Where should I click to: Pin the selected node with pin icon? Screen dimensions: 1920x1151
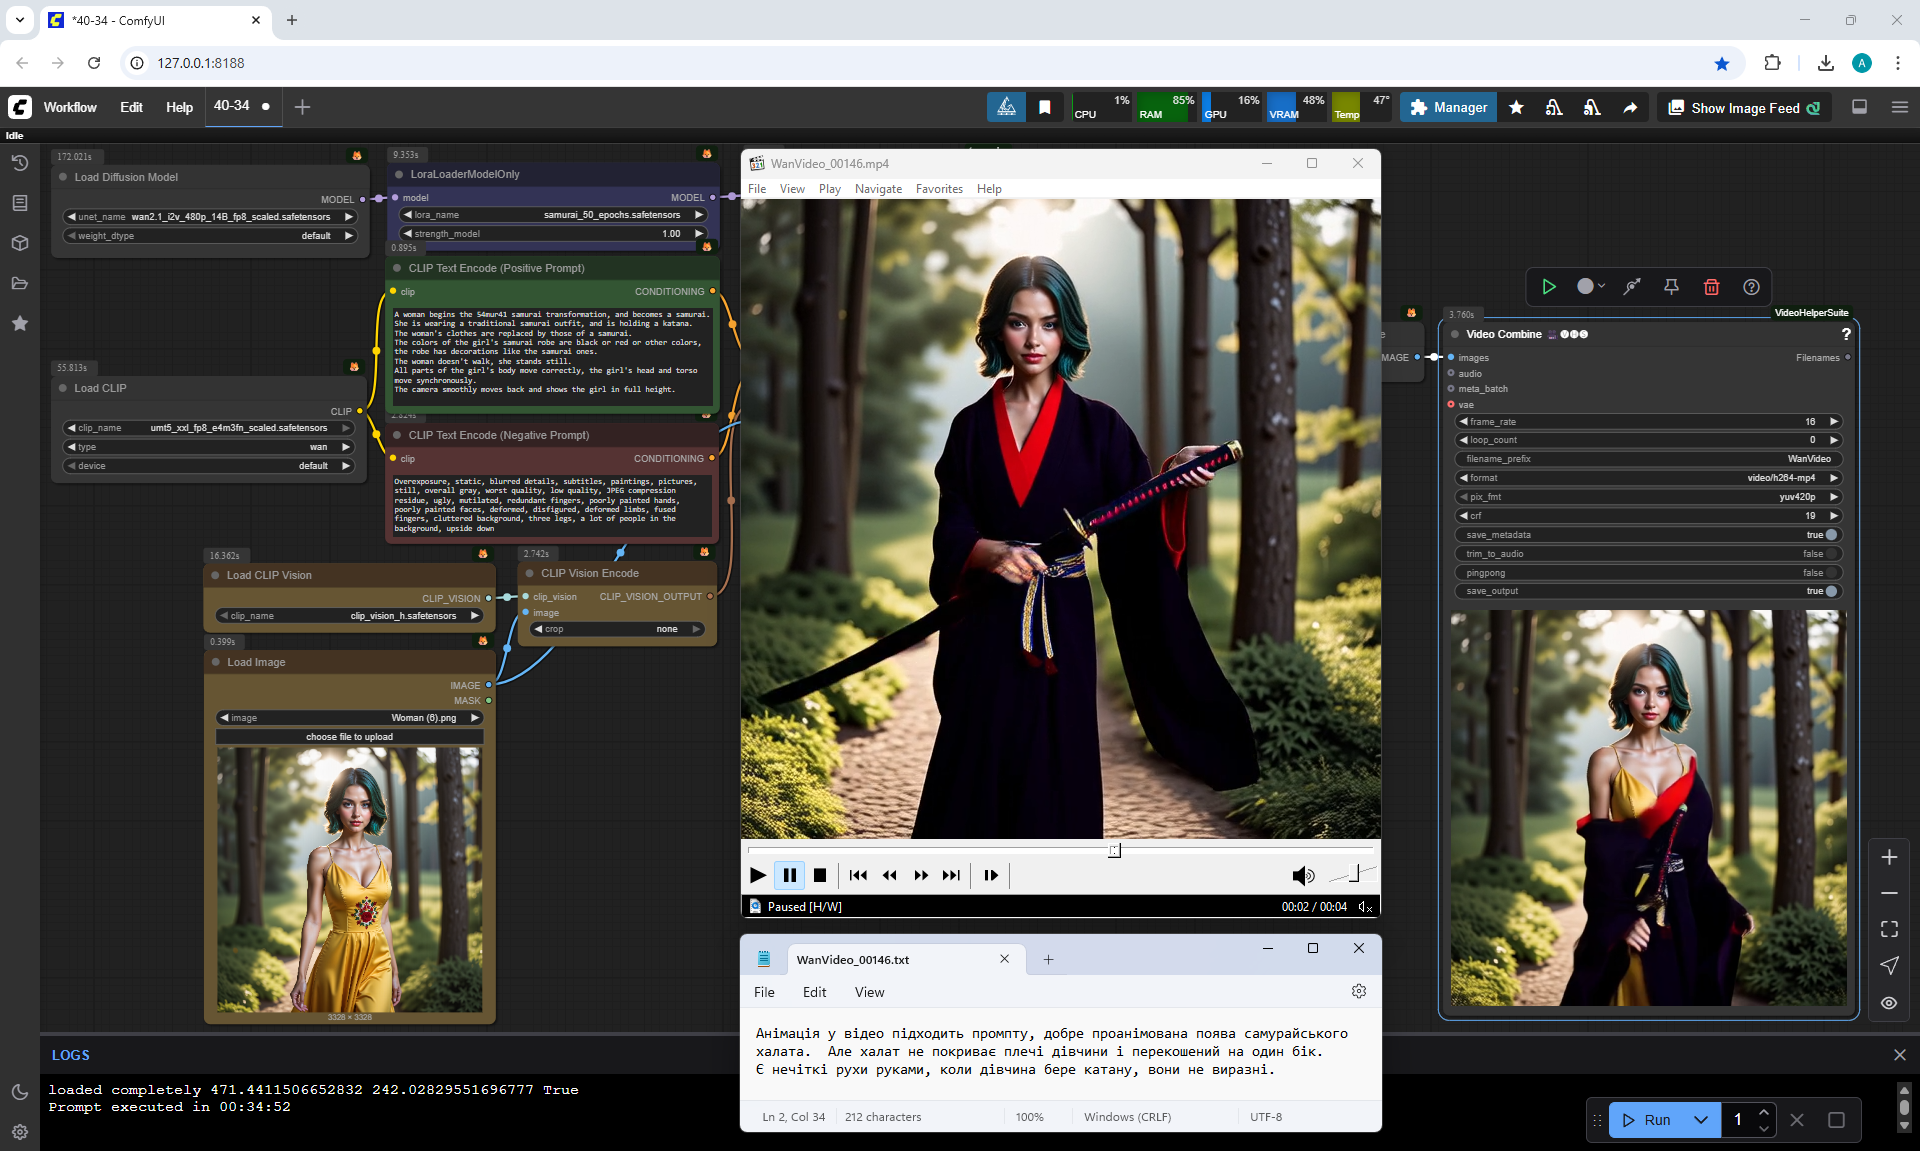tap(1671, 287)
